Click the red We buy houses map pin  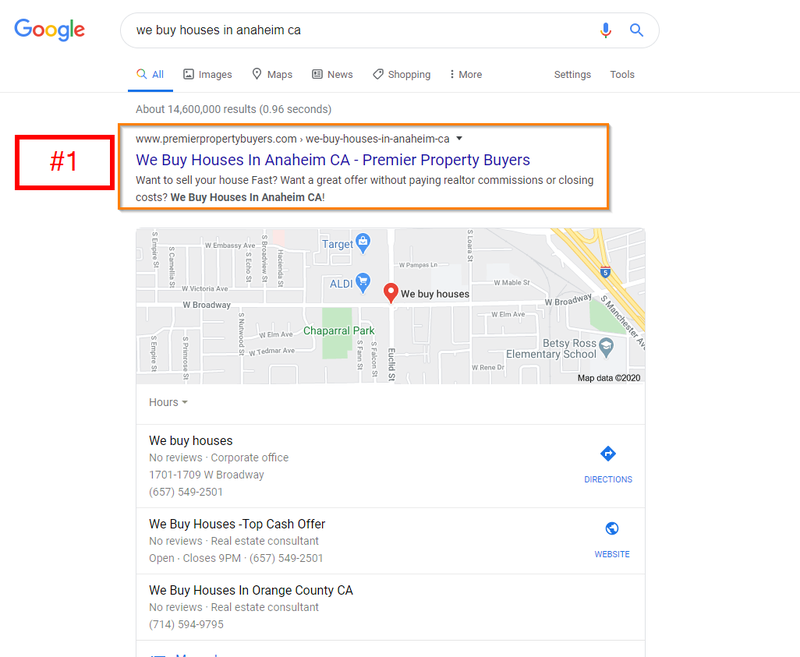(x=391, y=293)
